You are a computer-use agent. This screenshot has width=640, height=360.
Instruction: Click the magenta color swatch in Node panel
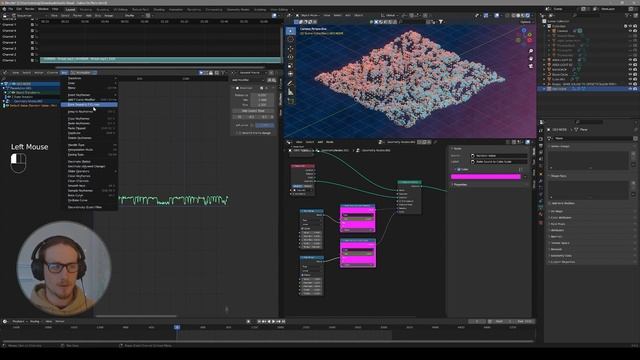coord(486,177)
